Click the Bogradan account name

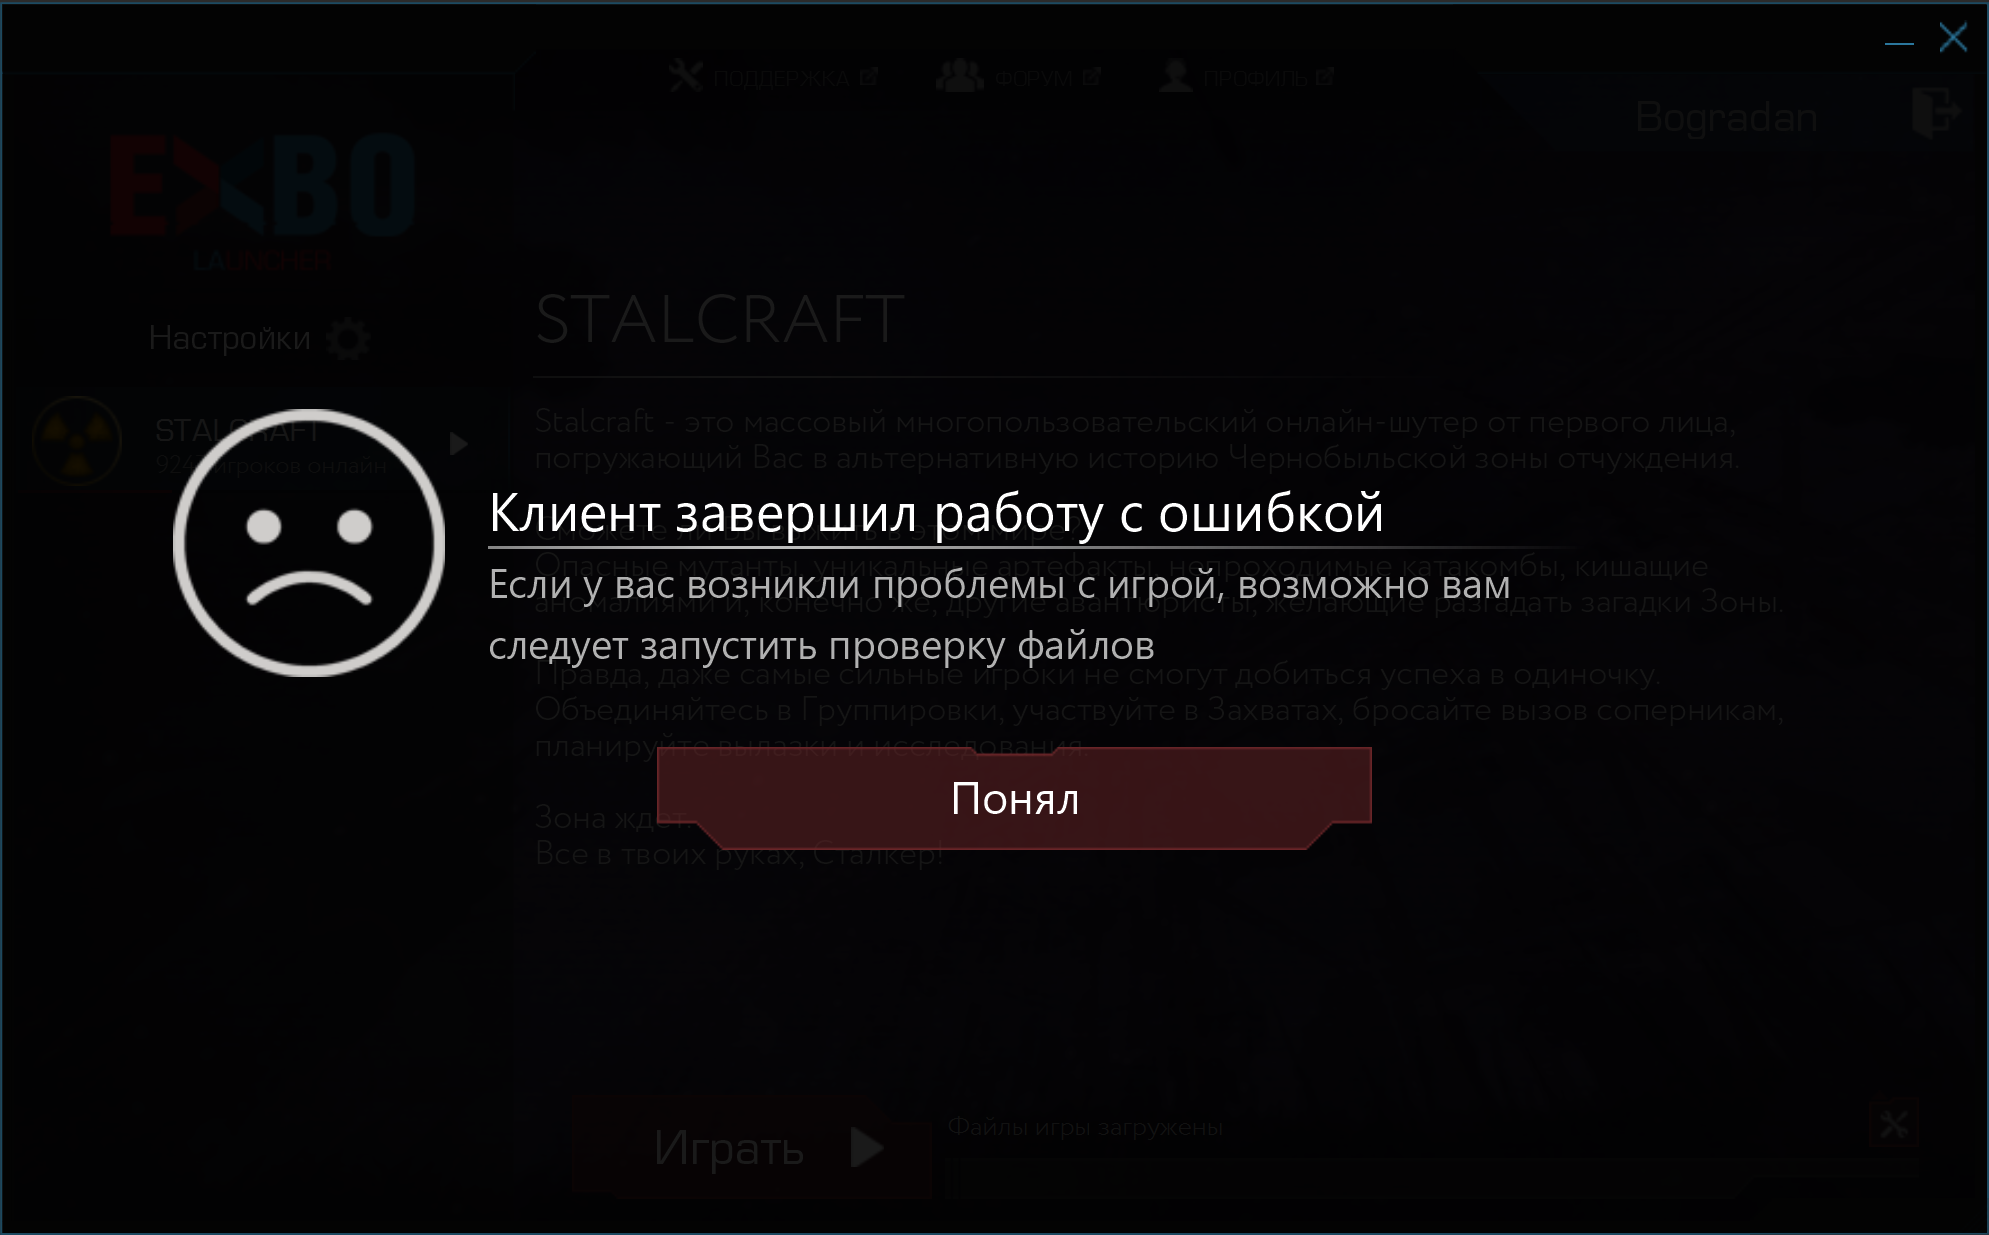click(x=1726, y=118)
